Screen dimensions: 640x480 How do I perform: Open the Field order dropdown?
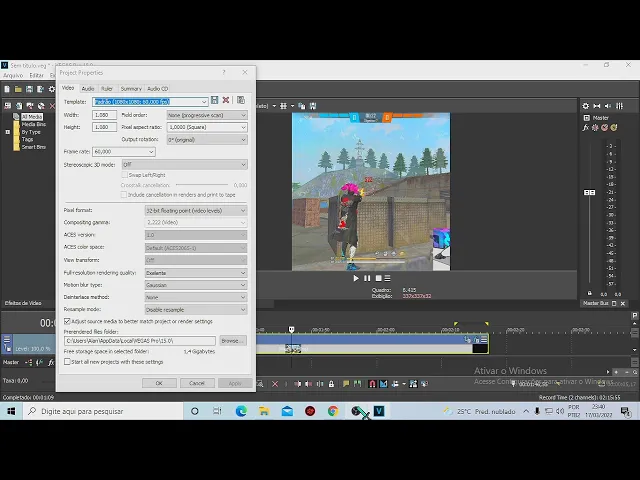pos(207,115)
